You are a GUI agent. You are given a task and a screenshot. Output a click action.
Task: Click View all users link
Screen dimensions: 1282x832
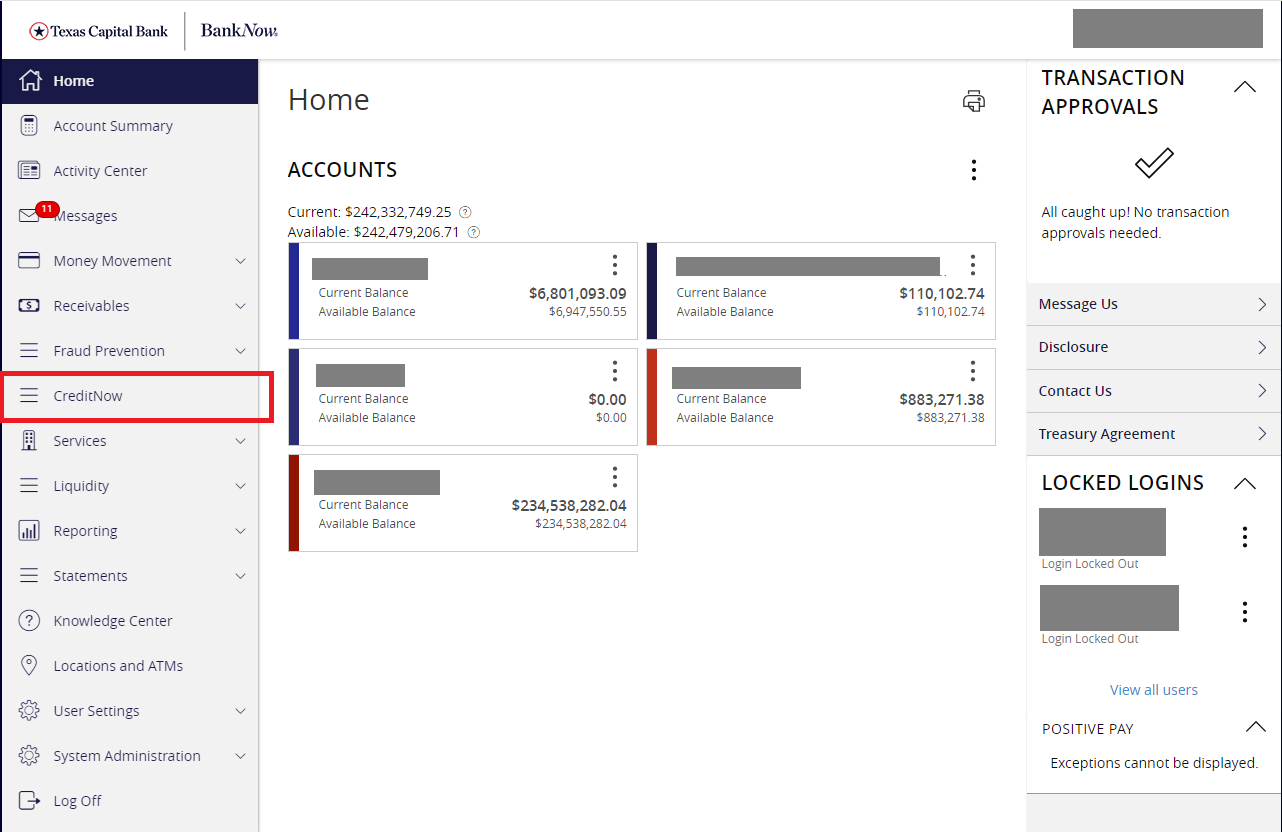(x=1154, y=690)
